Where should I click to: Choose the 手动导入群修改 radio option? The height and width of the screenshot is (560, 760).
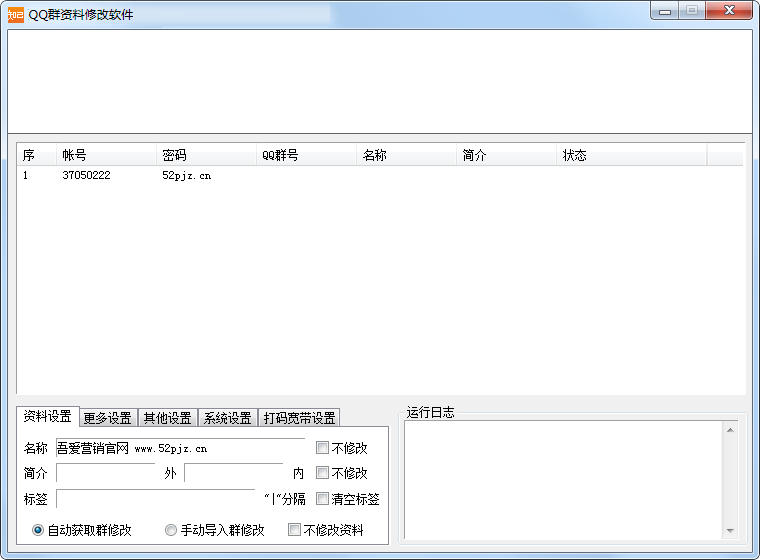click(171, 530)
